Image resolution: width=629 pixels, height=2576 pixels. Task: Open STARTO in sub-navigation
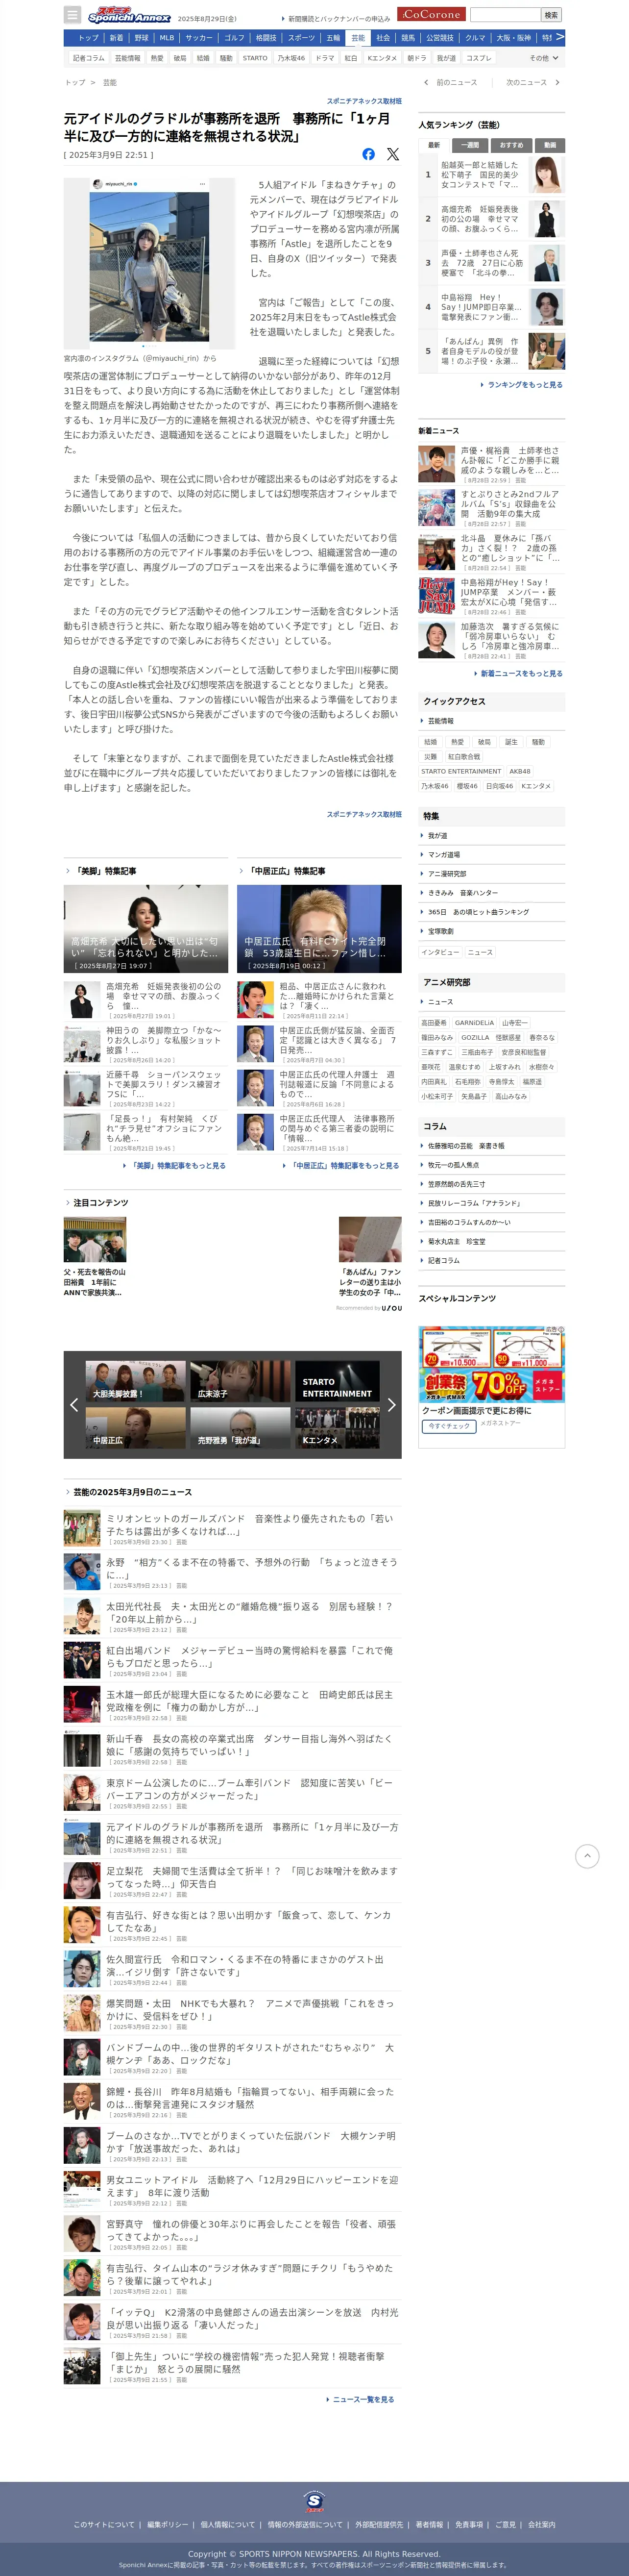tap(255, 58)
